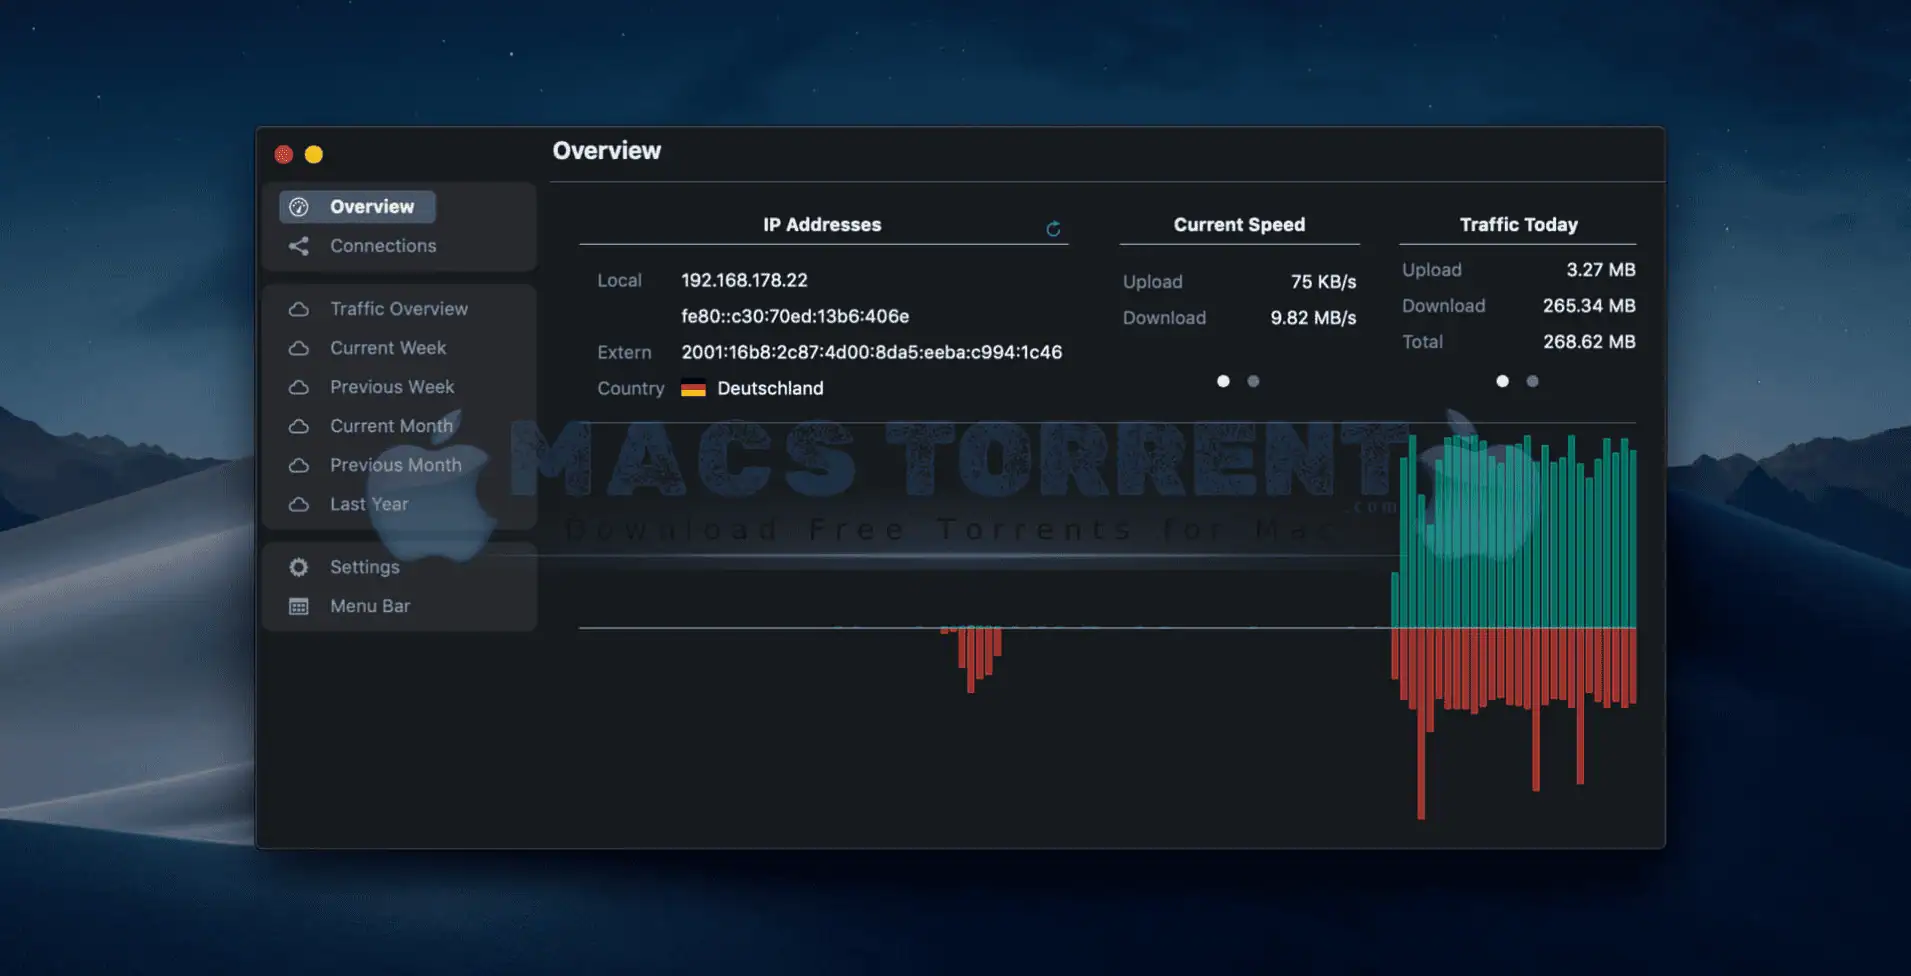
Task: Click the country name Deutschland
Action: pos(770,389)
